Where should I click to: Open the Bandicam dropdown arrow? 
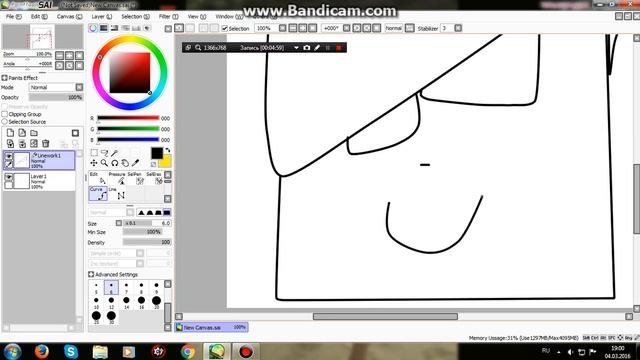pyautogui.click(x=296, y=48)
